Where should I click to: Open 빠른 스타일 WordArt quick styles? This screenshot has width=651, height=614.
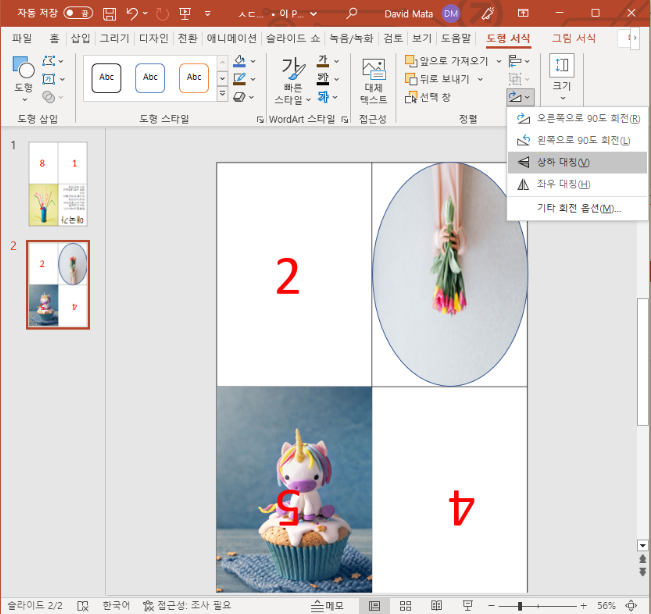coord(293,81)
